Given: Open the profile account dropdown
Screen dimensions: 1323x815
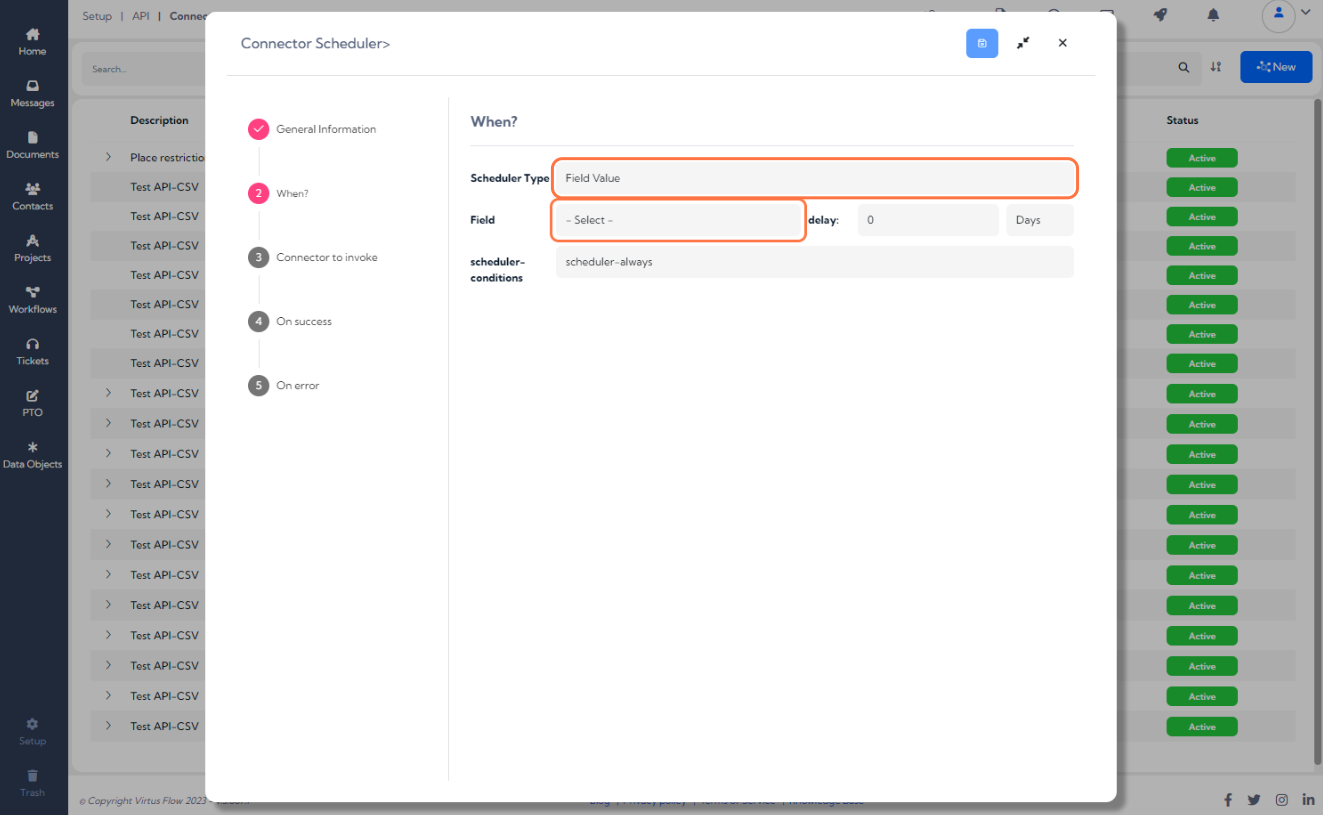Looking at the screenshot, I should (1281, 16).
